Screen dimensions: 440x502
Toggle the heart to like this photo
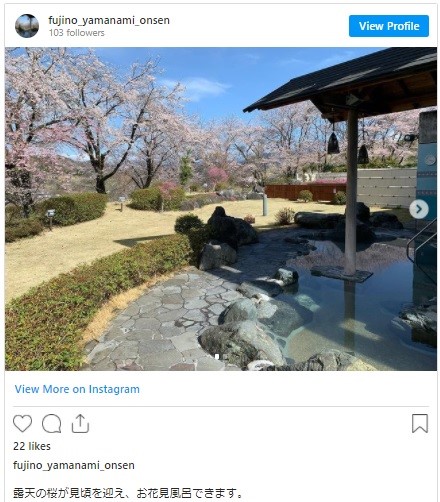tap(22, 423)
